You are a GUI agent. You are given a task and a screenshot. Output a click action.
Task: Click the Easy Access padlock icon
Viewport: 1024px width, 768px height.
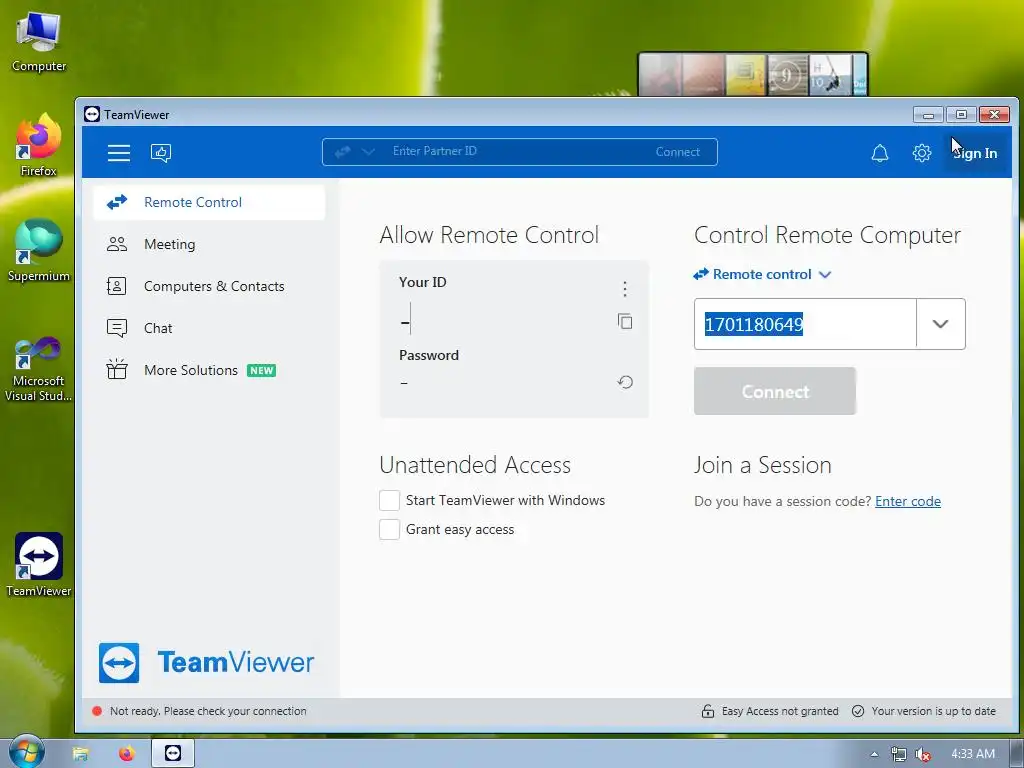point(708,711)
